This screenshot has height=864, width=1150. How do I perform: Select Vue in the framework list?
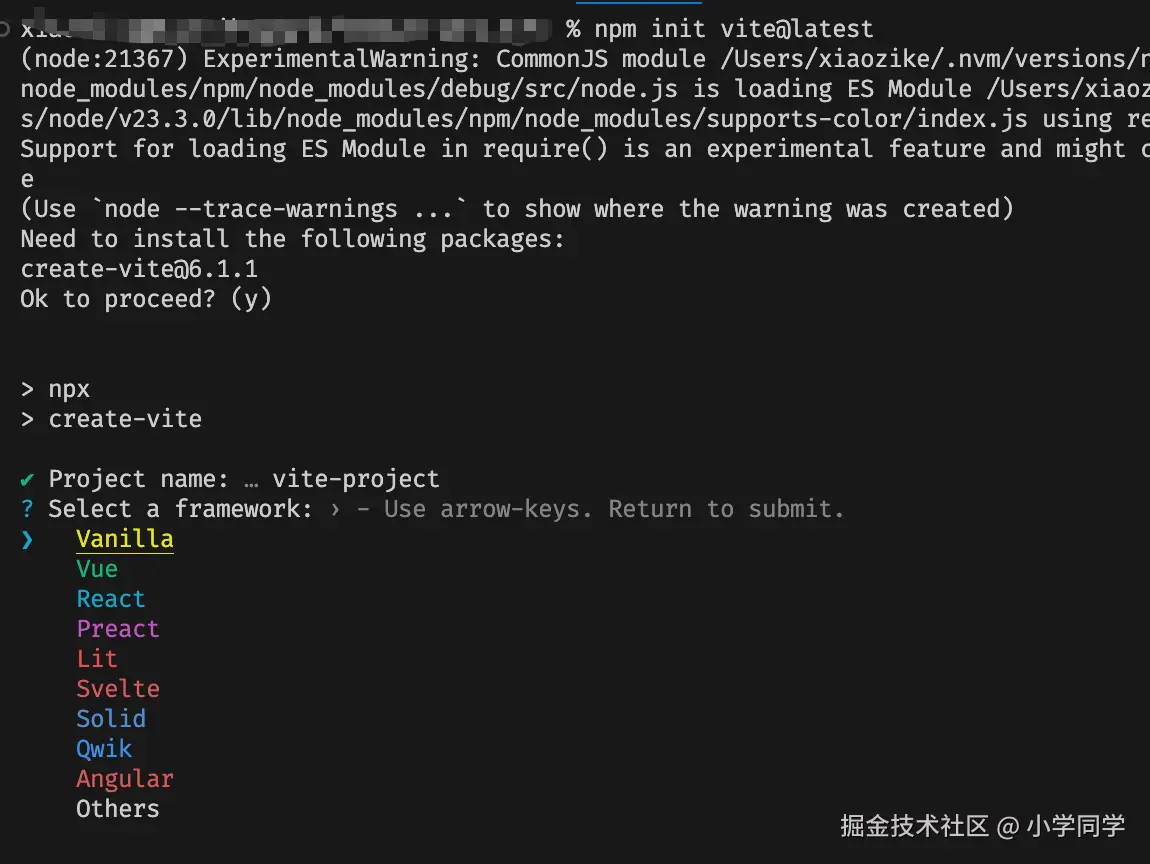click(97, 569)
